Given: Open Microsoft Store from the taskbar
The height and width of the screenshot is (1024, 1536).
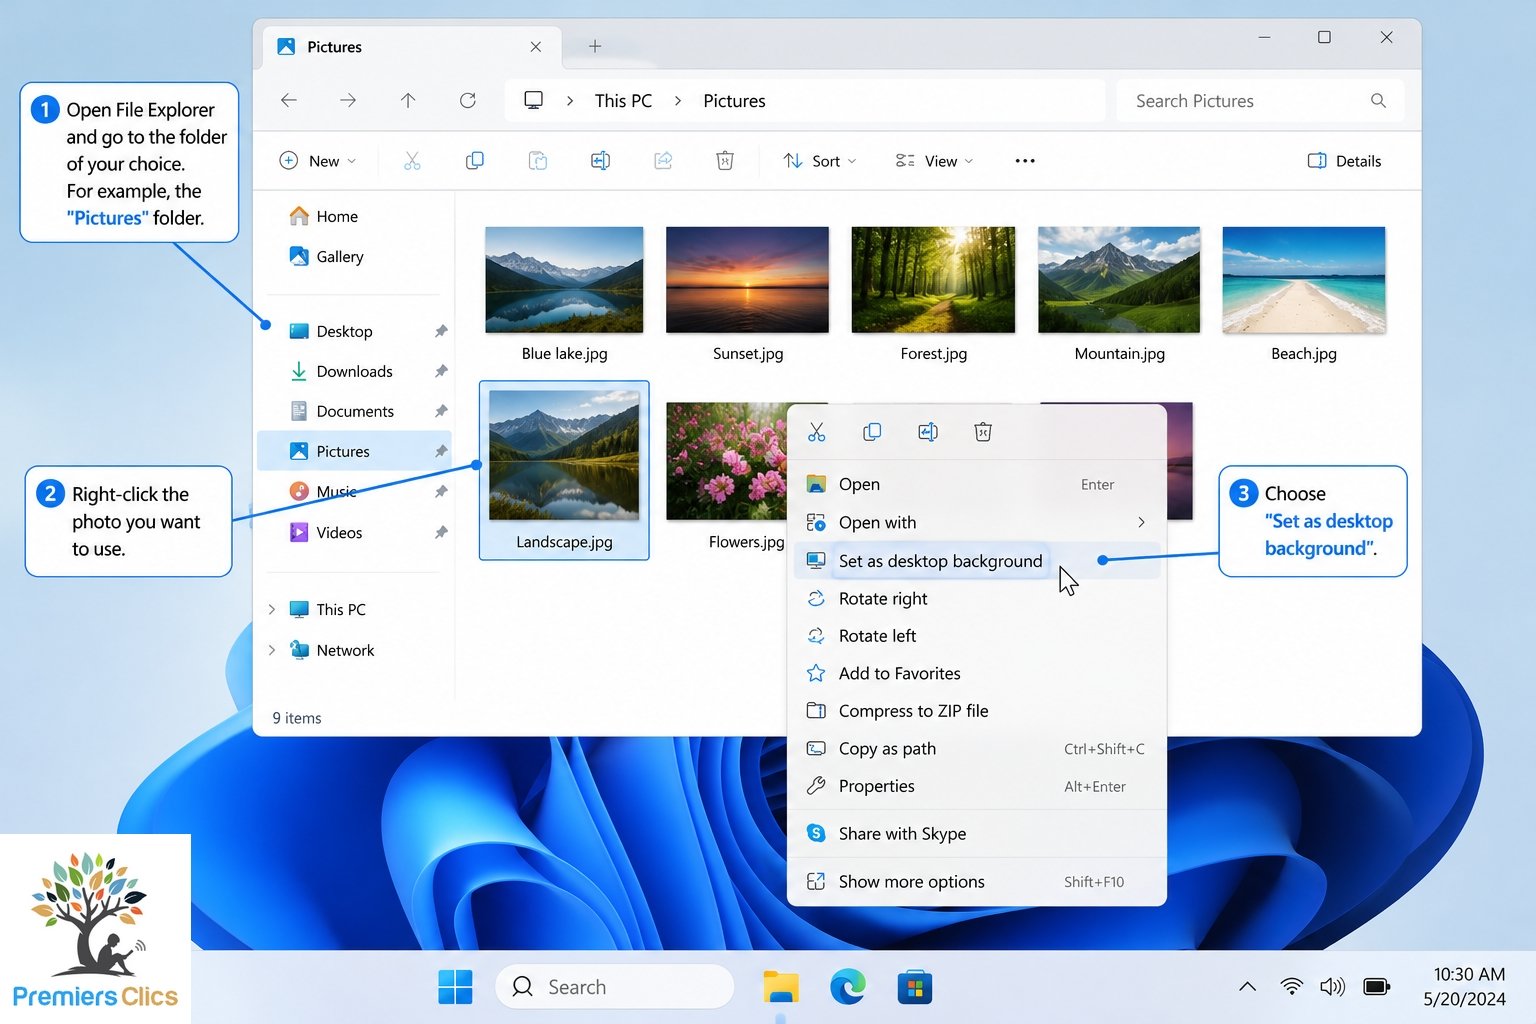Looking at the screenshot, I should [x=915, y=987].
